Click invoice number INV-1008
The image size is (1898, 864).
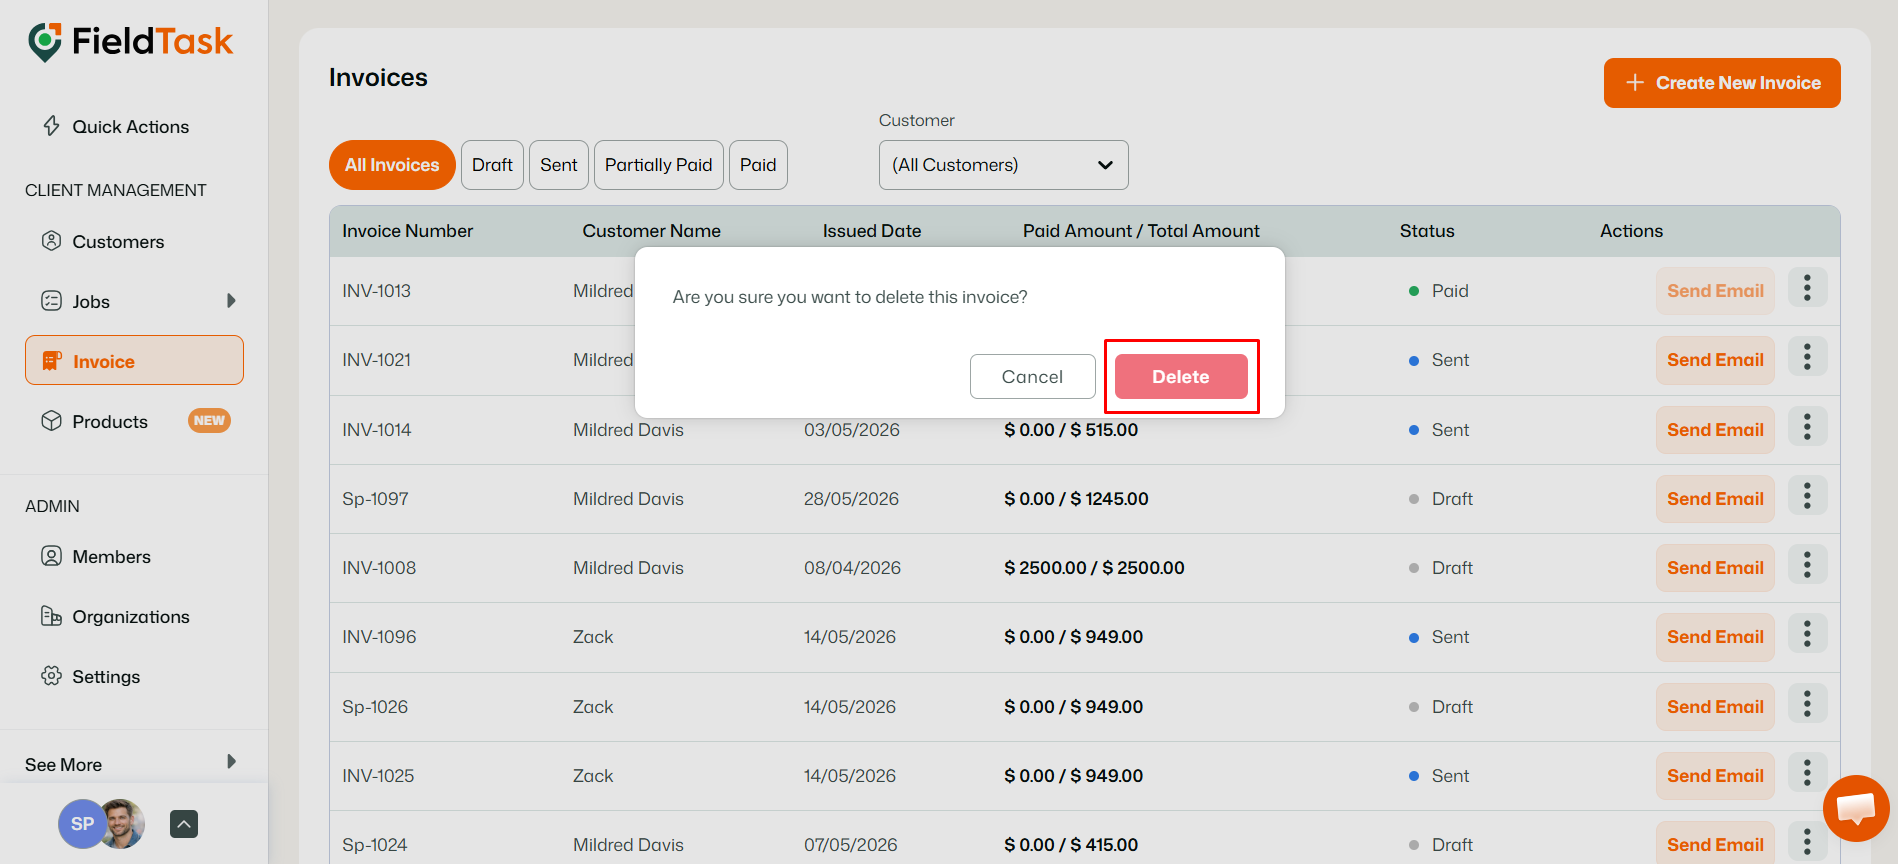point(379,568)
